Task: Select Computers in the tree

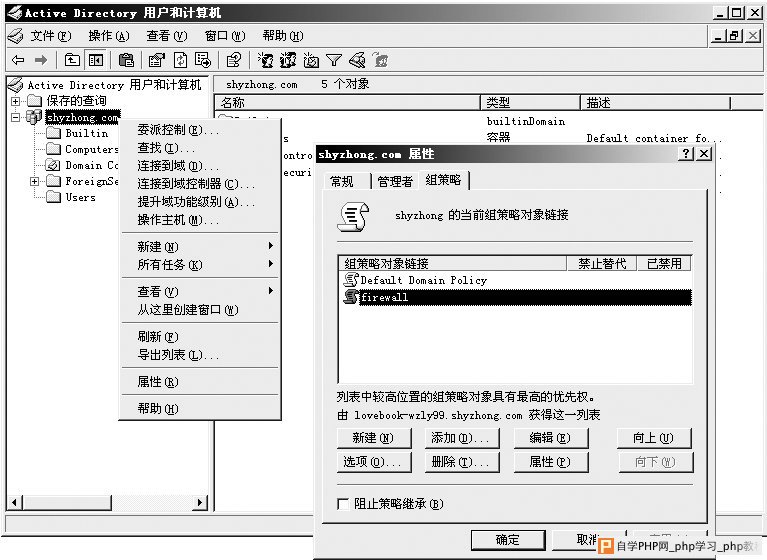Action: 92,149
